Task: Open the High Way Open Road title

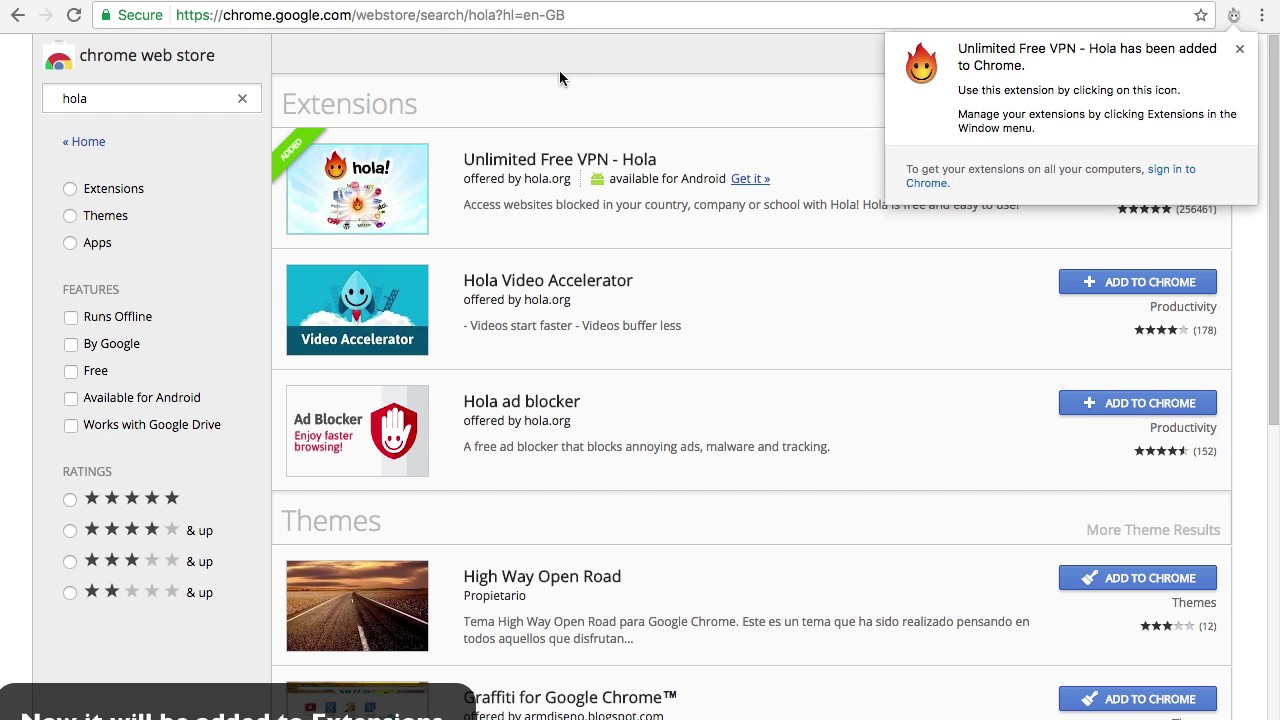Action: (x=542, y=576)
